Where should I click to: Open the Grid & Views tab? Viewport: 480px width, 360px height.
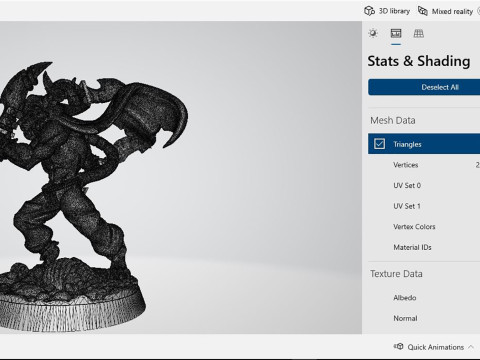pyautogui.click(x=418, y=33)
